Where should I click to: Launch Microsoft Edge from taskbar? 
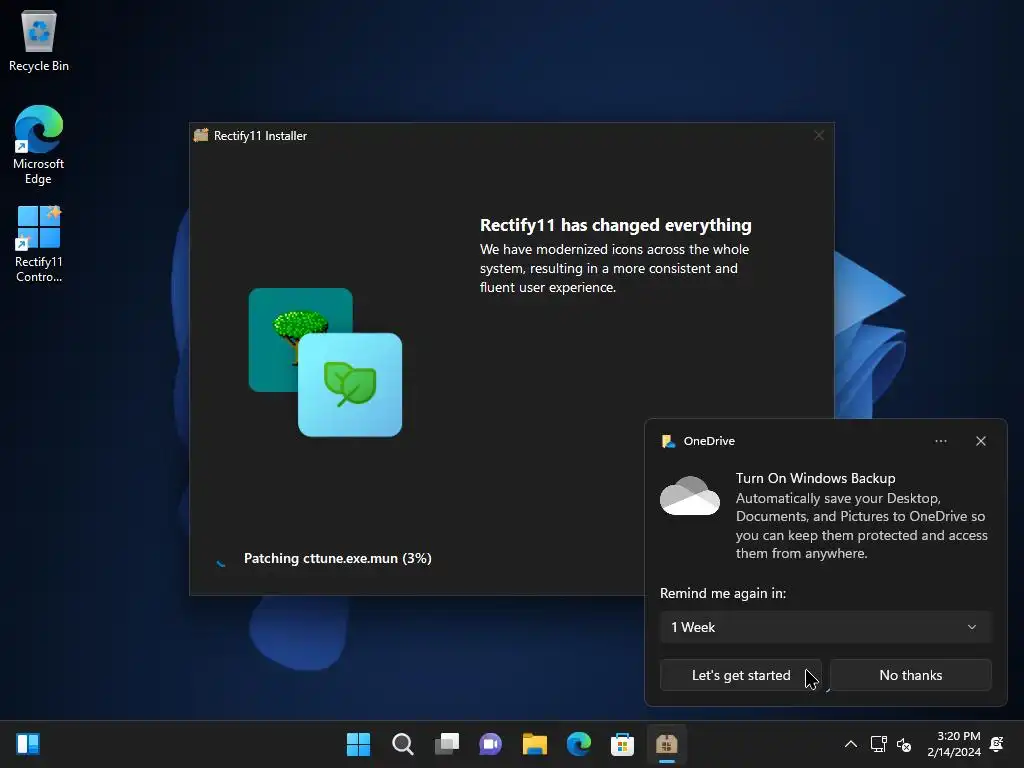click(x=579, y=744)
